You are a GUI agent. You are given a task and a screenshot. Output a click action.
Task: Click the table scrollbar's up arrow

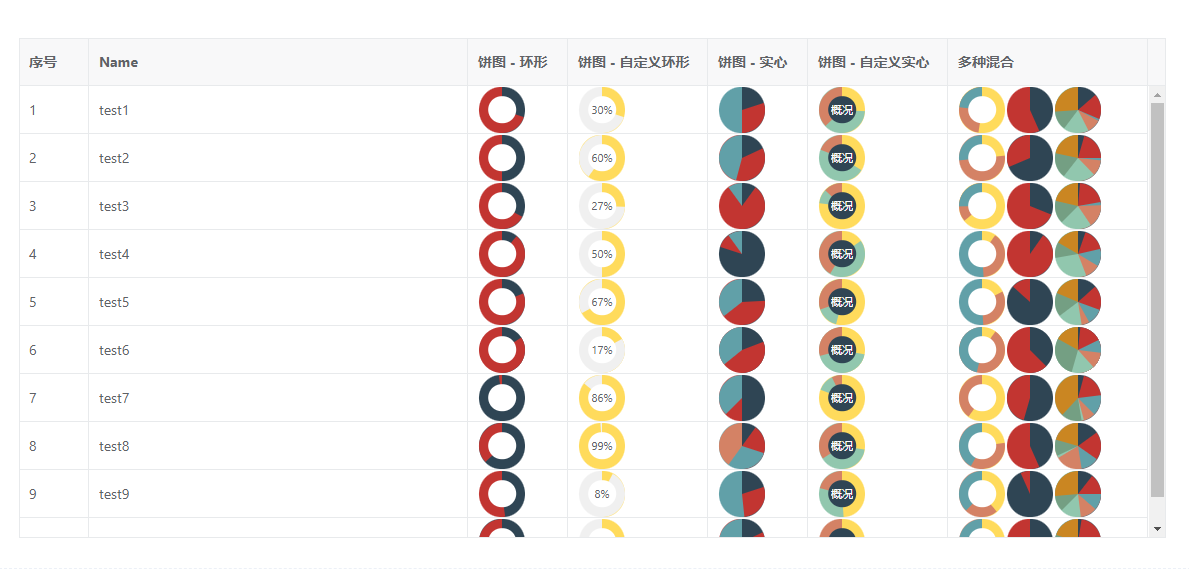(x=1158, y=95)
